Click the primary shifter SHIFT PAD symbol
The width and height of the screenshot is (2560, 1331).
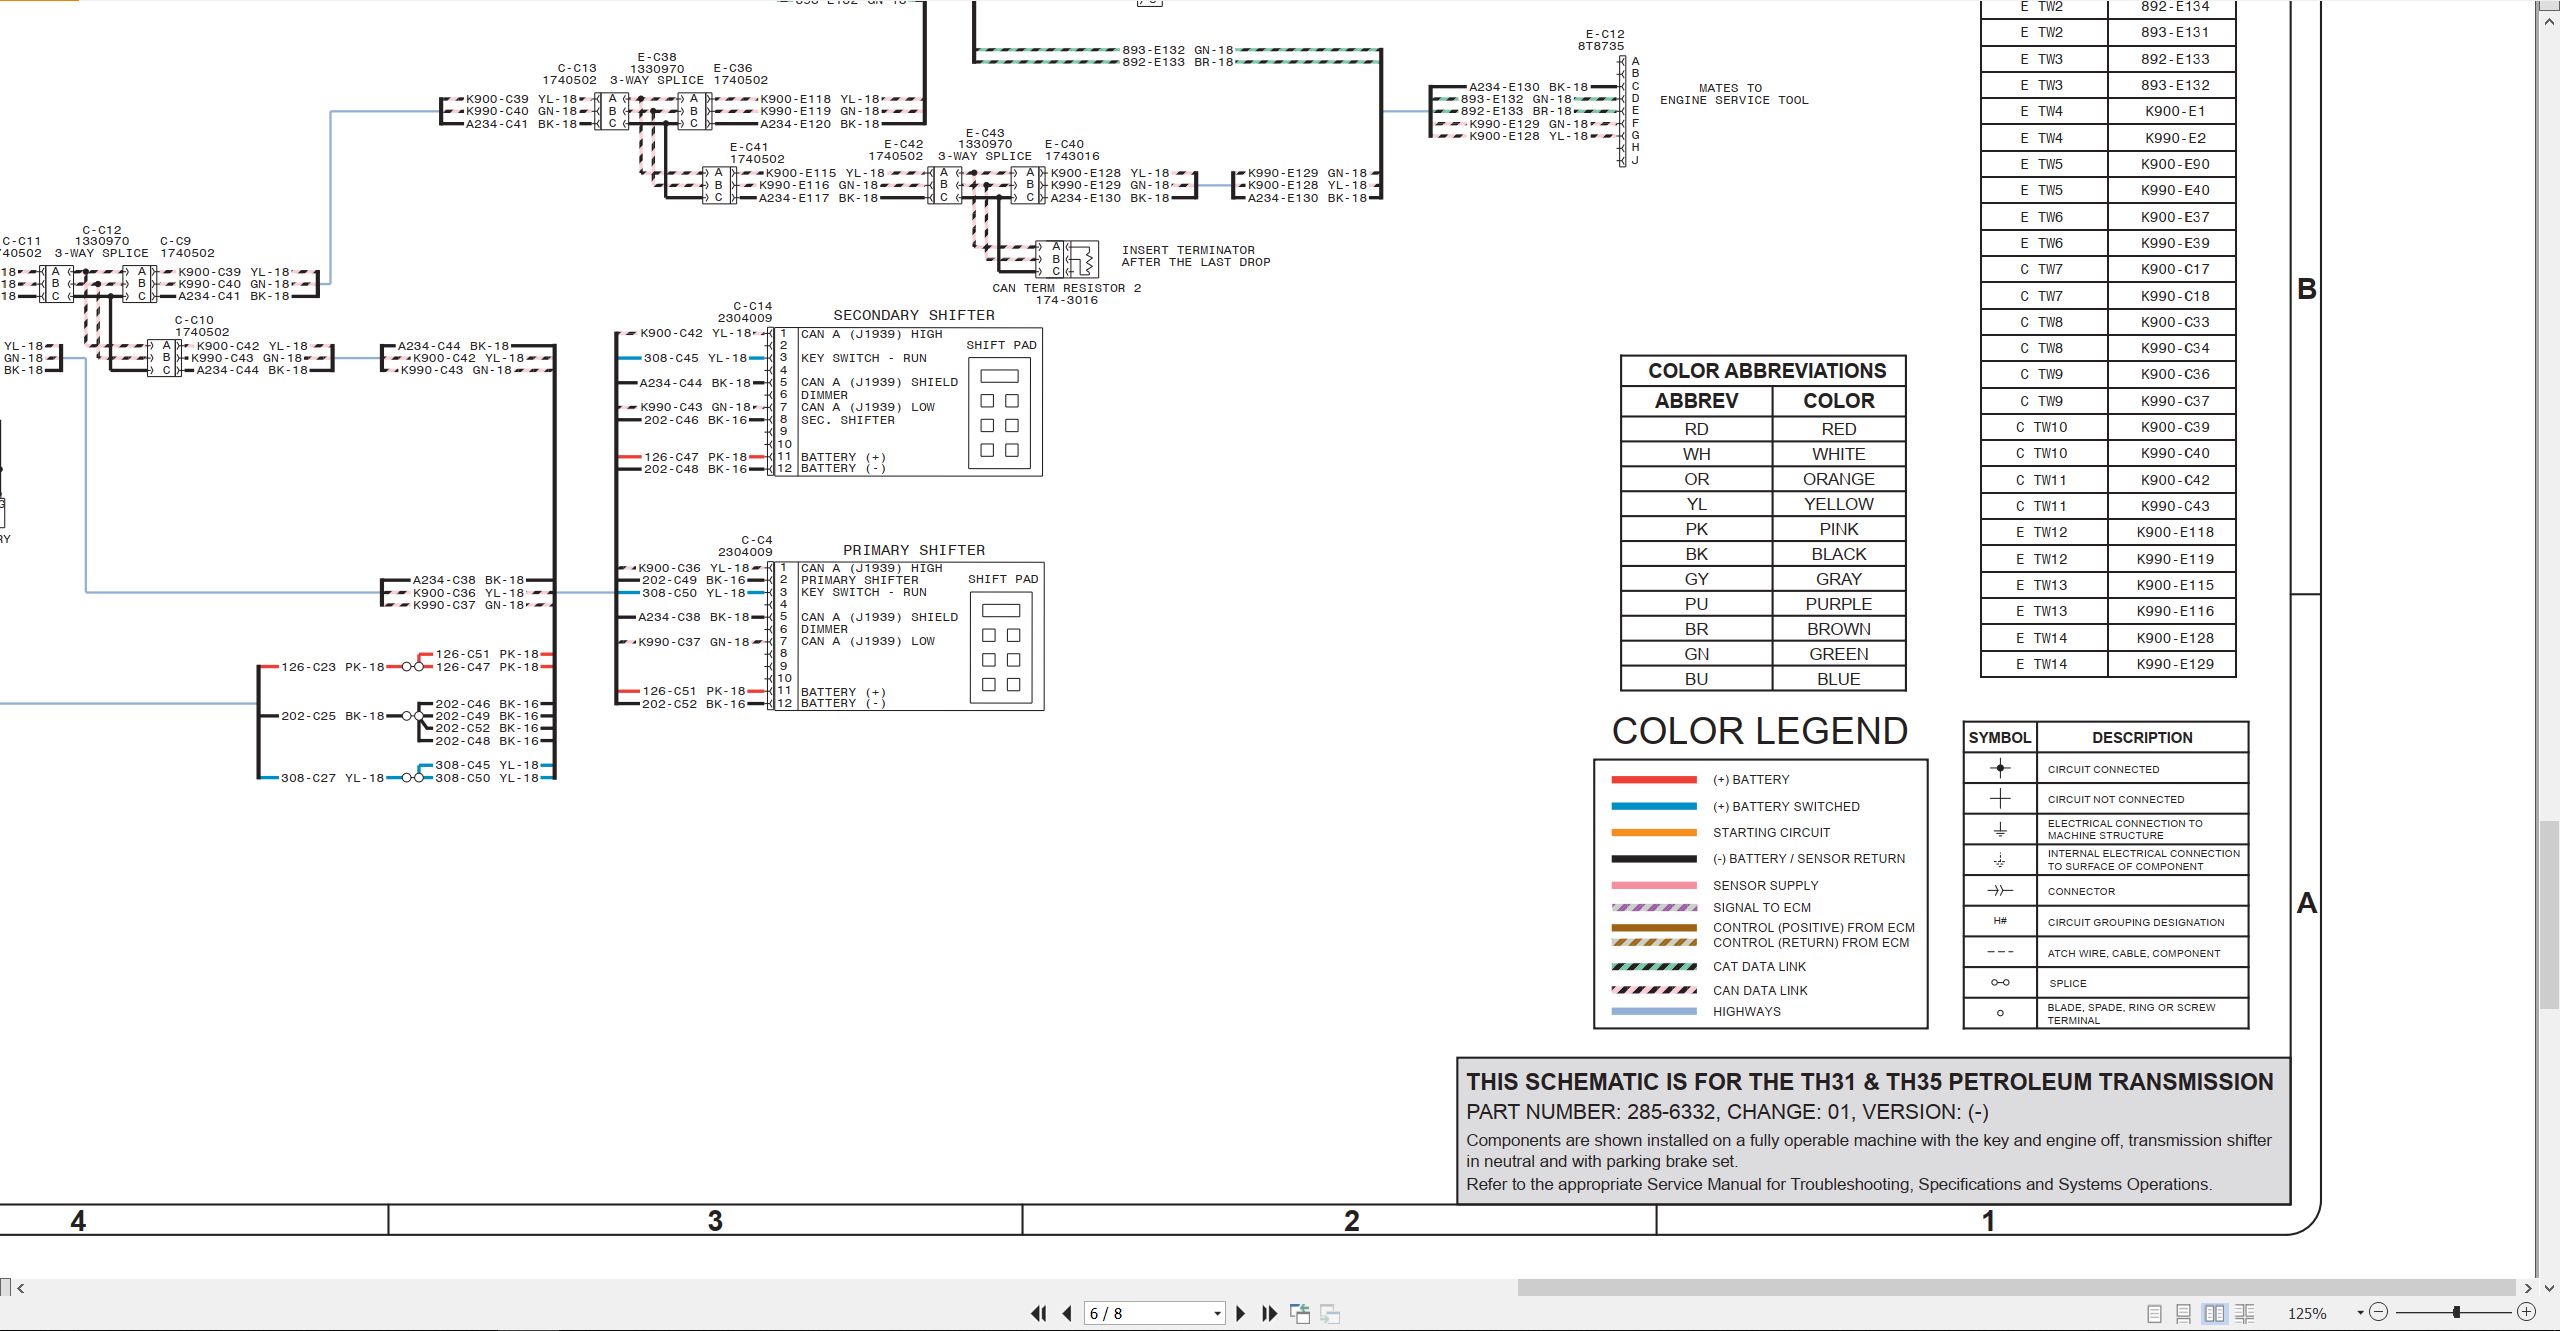coord(1001,648)
